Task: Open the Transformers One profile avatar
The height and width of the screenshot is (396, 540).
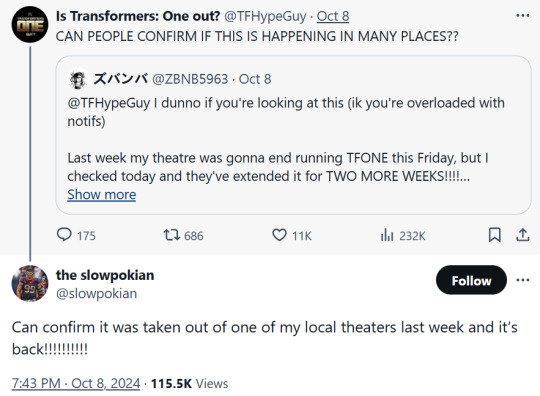Action: [x=30, y=24]
